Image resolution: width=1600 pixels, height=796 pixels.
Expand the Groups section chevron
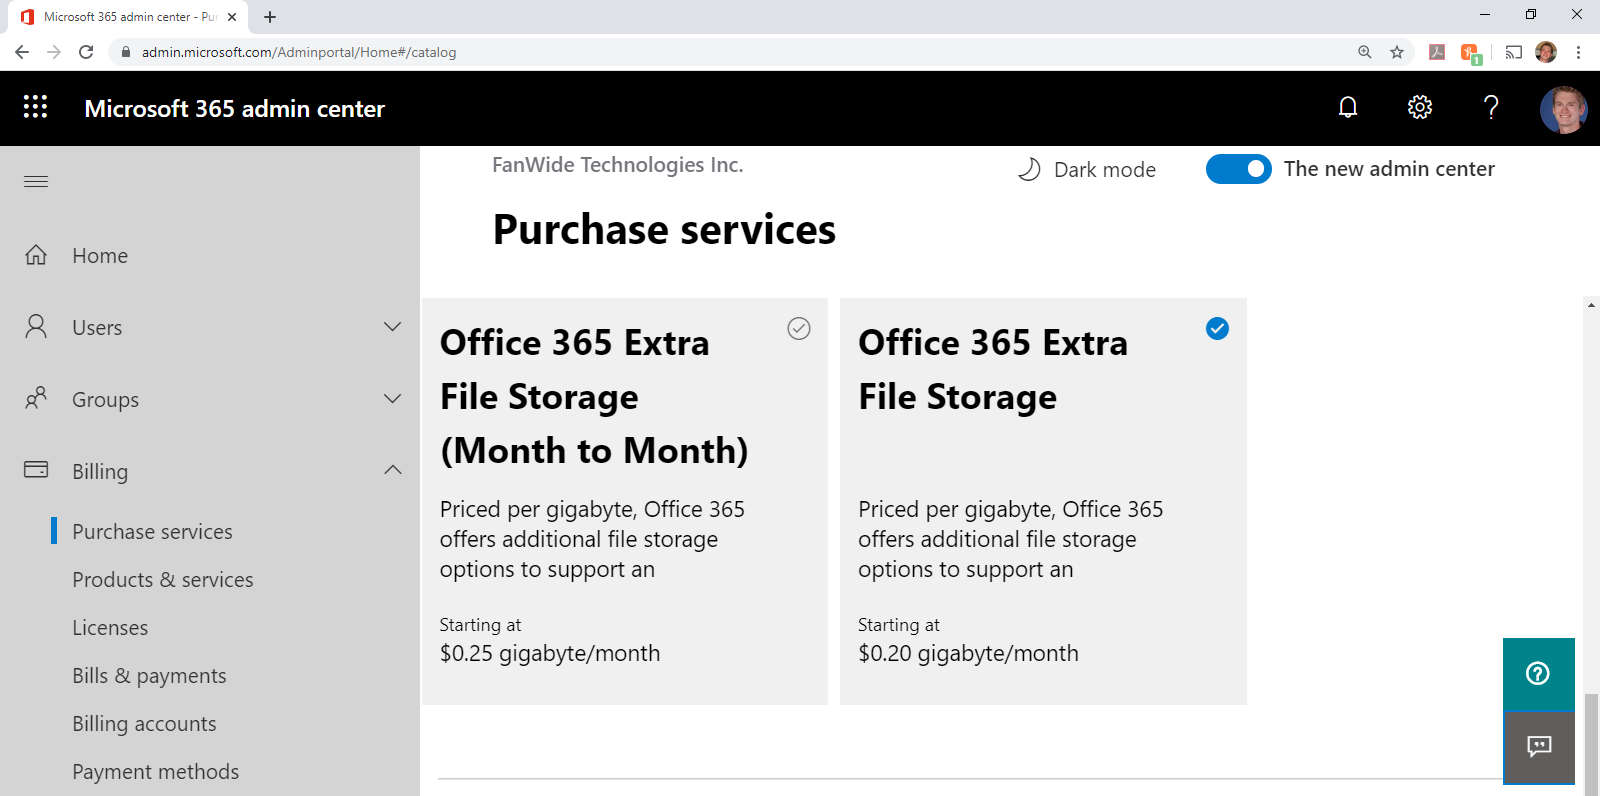coord(393,398)
